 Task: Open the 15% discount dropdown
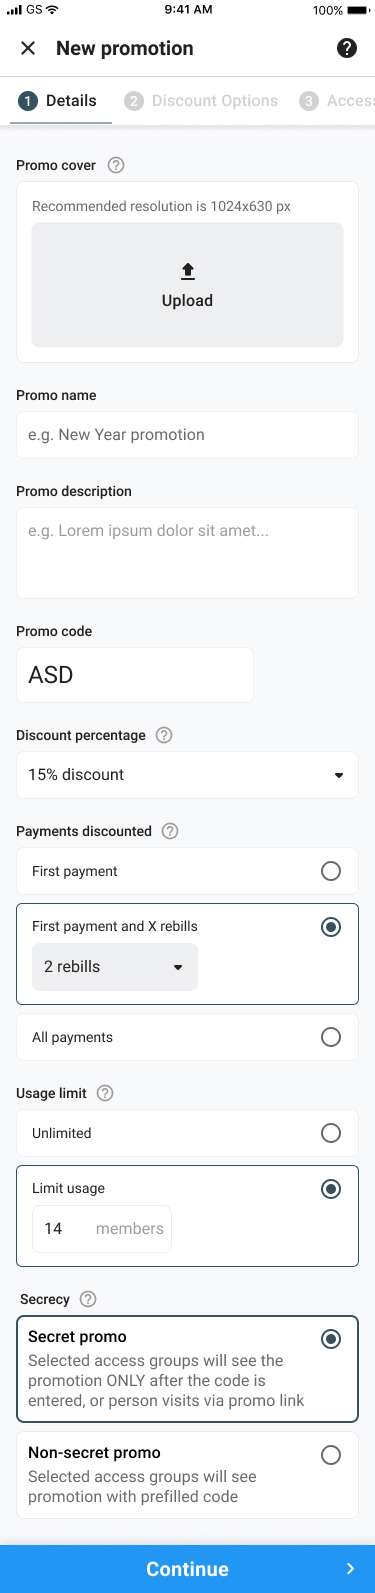pos(187,775)
